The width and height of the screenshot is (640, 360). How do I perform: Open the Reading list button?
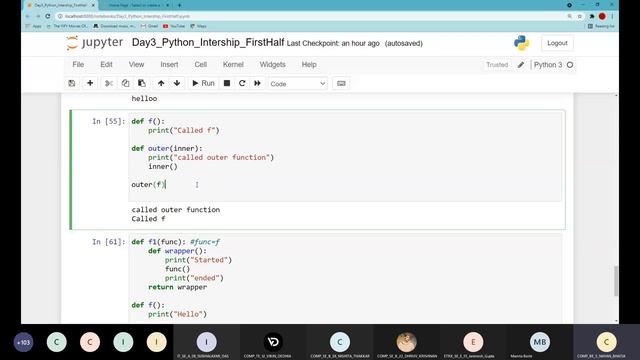pyautogui.click(x=601, y=26)
